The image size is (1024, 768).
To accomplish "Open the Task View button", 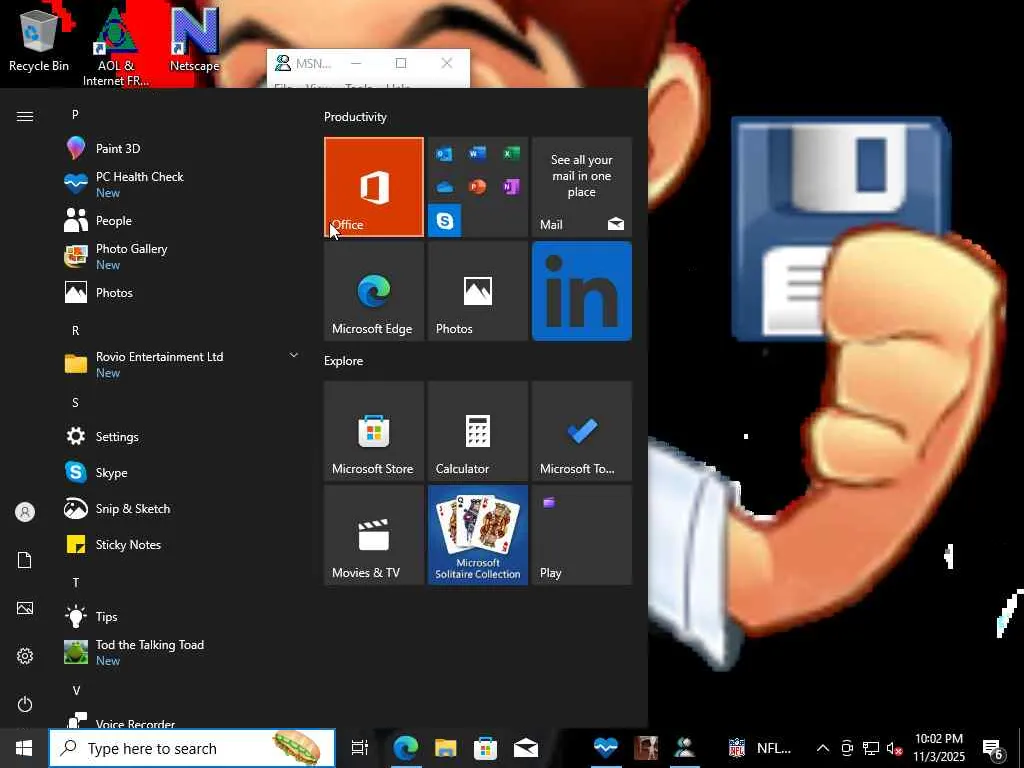I will coord(360,748).
